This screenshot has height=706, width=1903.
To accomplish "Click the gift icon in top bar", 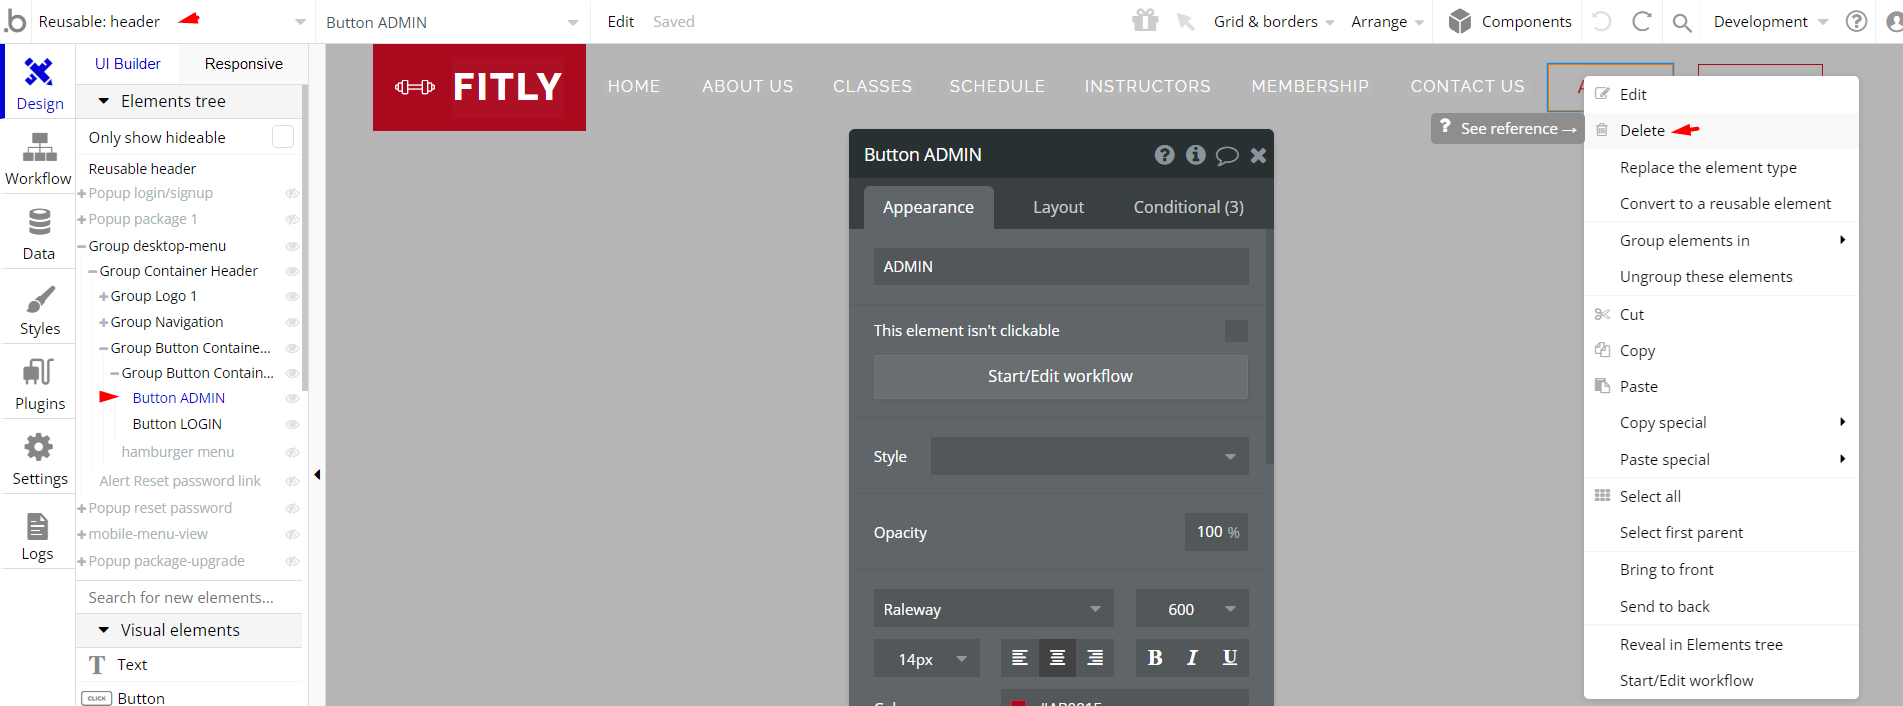I will (x=1145, y=20).
